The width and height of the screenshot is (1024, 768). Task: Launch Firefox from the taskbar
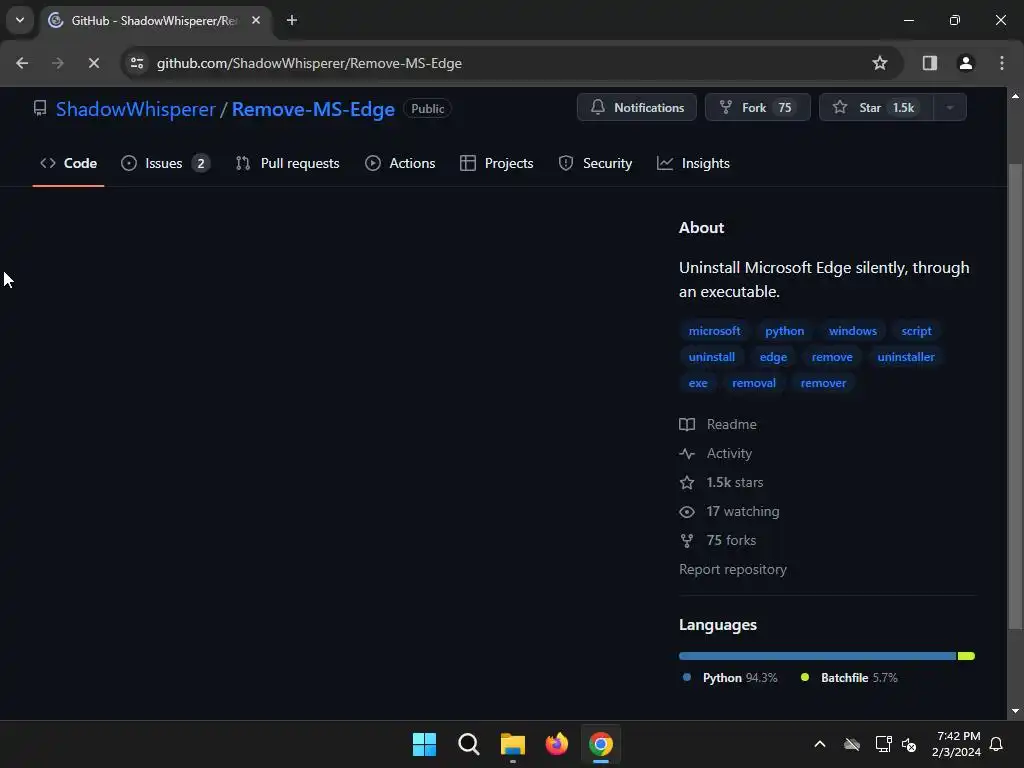tap(556, 744)
